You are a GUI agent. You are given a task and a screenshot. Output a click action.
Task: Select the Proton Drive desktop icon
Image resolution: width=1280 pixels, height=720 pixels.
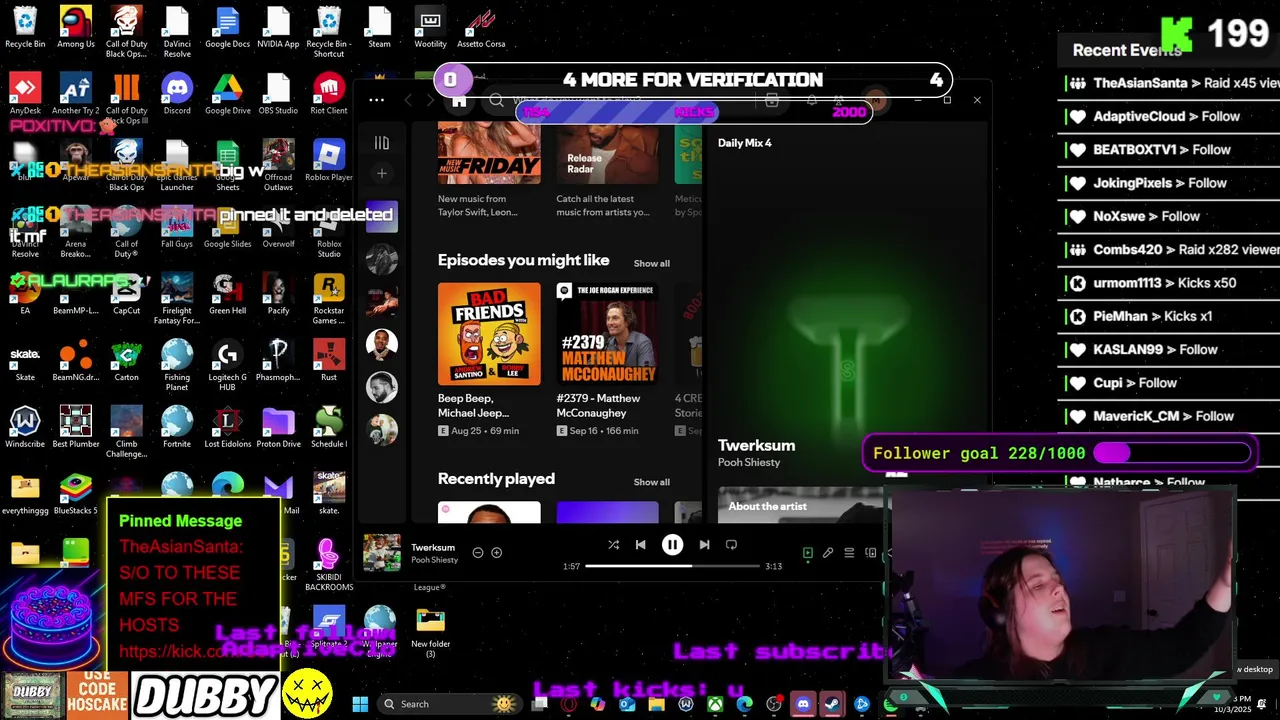tap(278, 428)
